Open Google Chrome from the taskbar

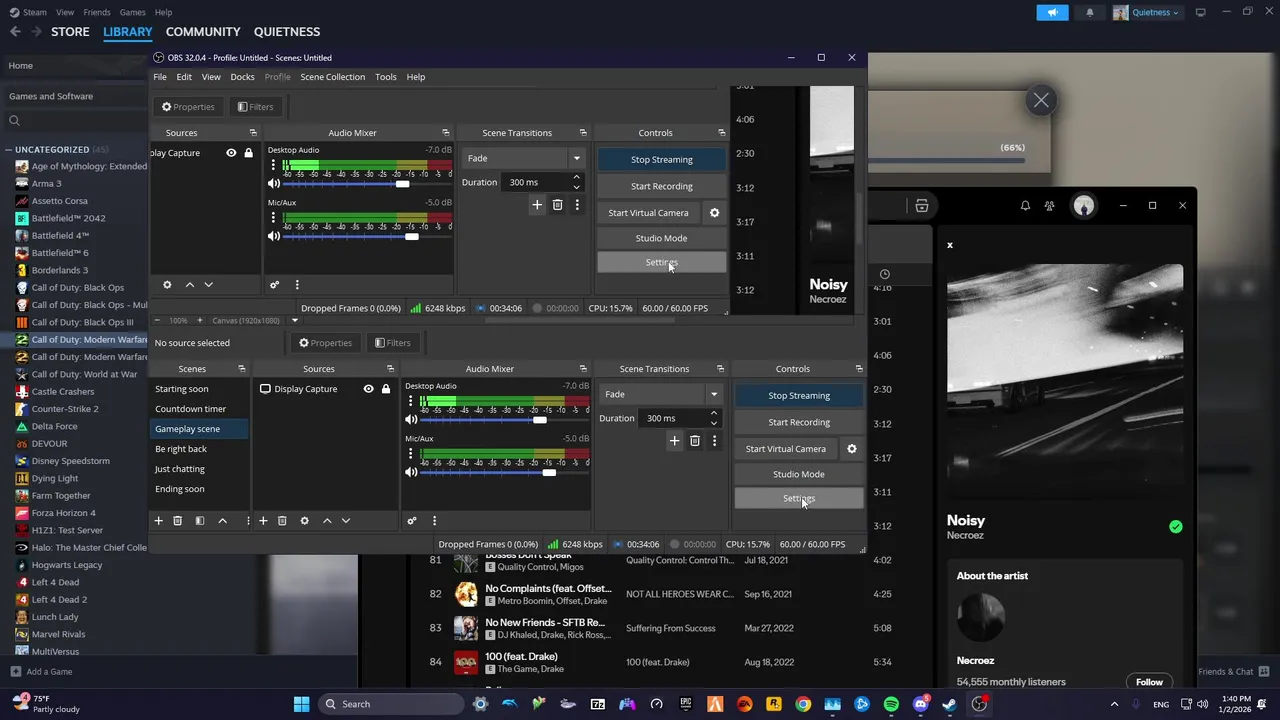pos(803,704)
